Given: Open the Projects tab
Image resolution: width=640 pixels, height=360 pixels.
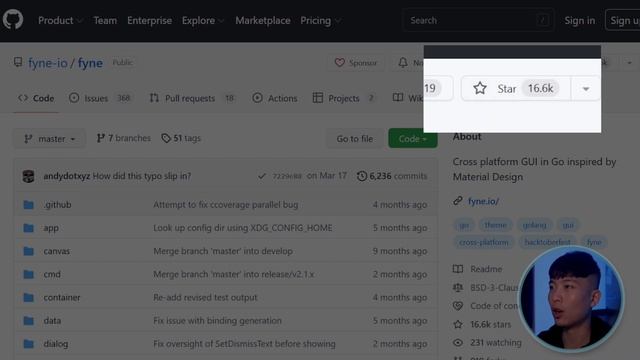Looking at the screenshot, I should coord(344,98).
